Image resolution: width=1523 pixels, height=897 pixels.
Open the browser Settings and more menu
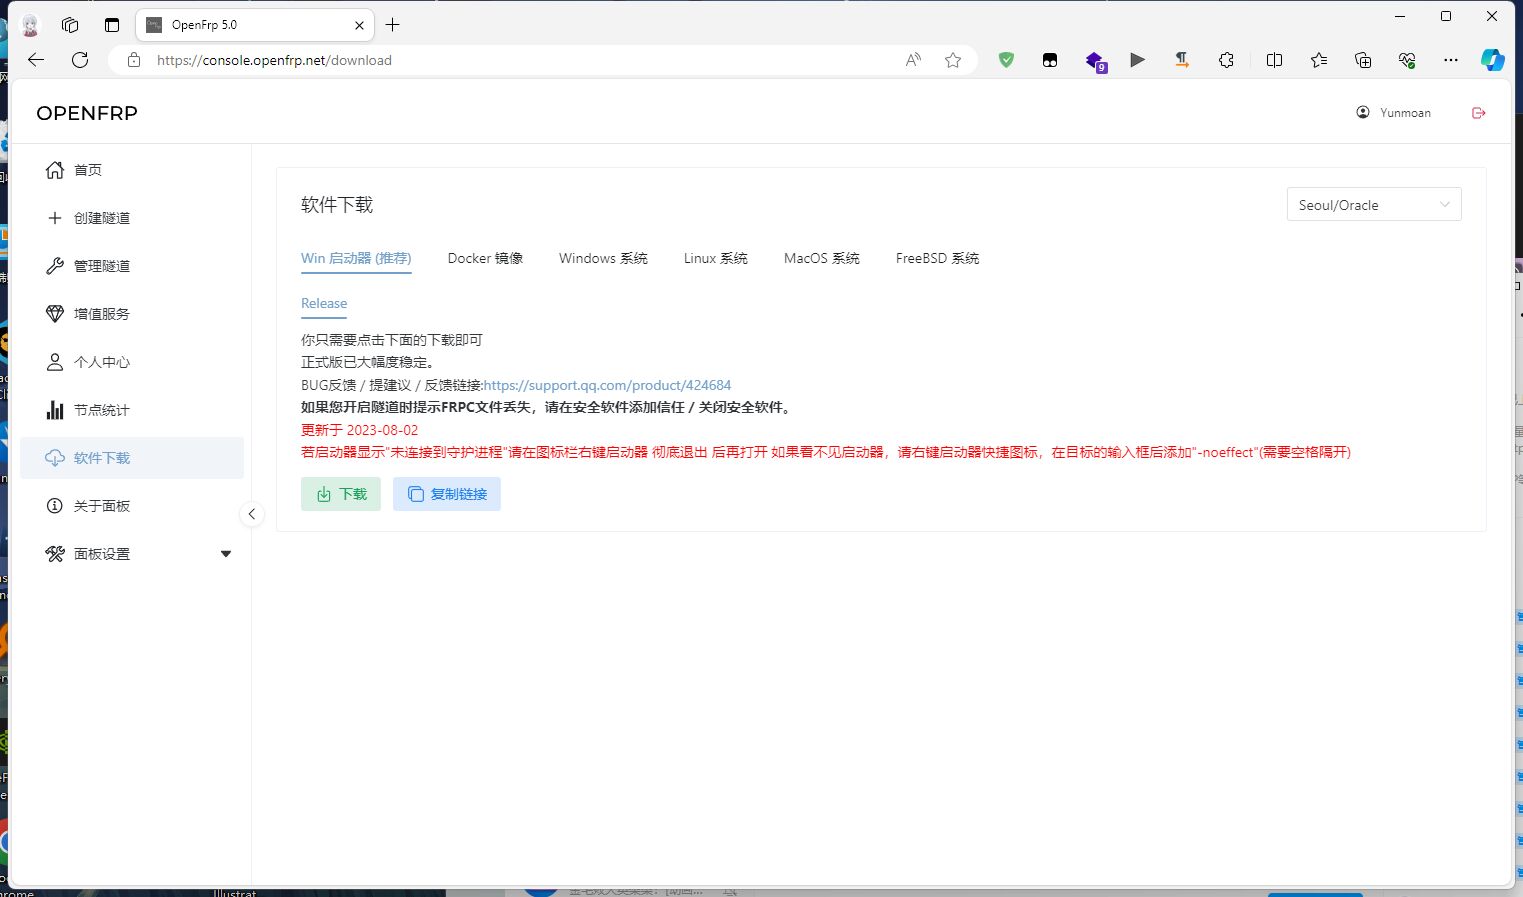coord(1451,60)
